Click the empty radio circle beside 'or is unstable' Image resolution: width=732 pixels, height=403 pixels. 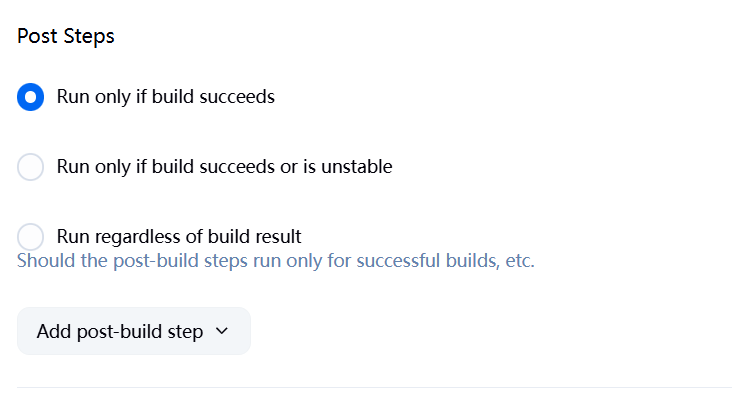[31, 167]
